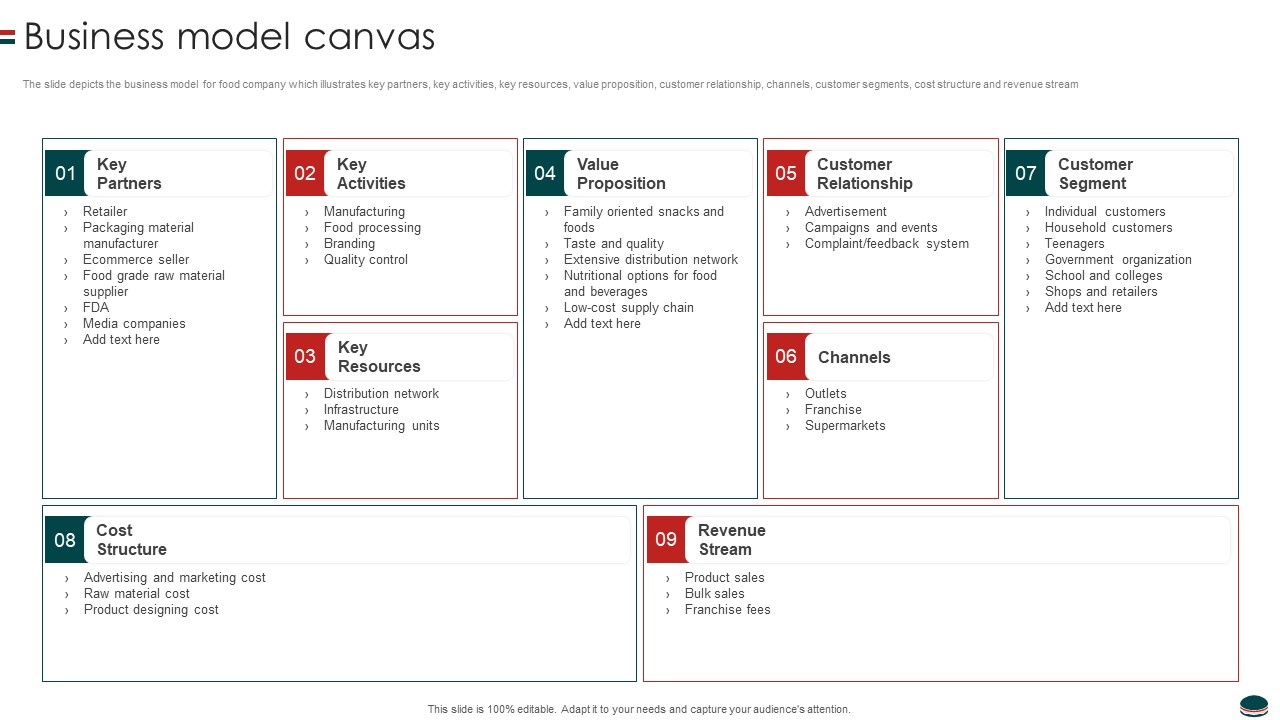
Task: Click the "Teenagers" bullet
Action: pyautogui.click(x=1074, y=244)
